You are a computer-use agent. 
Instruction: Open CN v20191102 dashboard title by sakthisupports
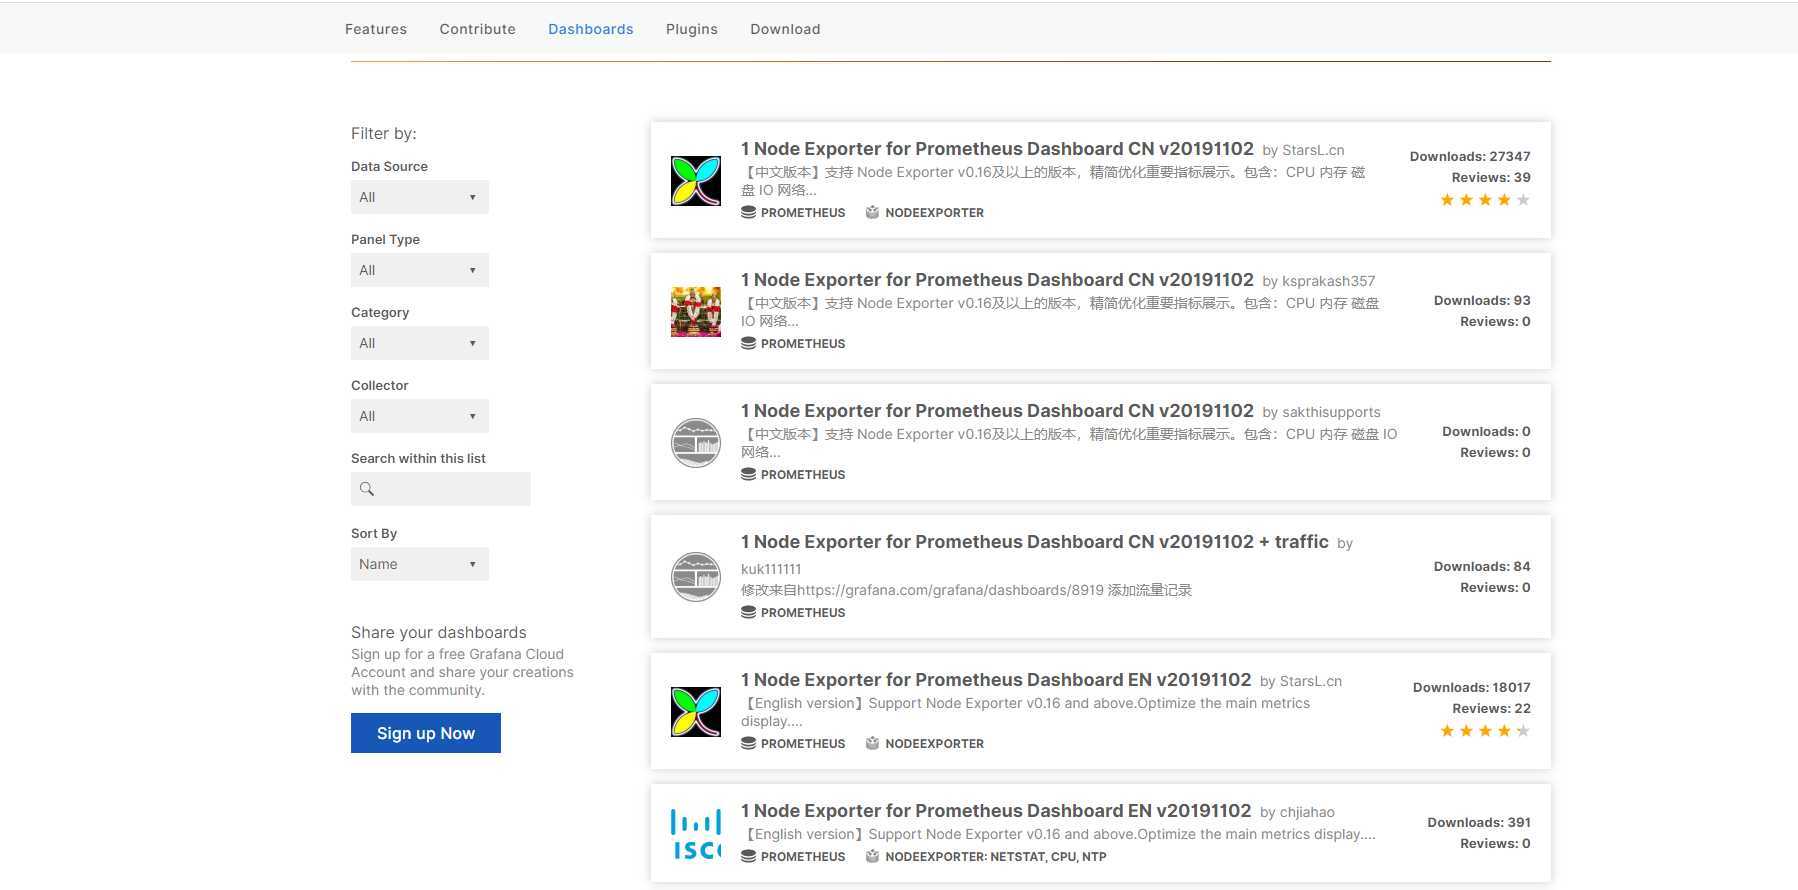click(997, 411)
